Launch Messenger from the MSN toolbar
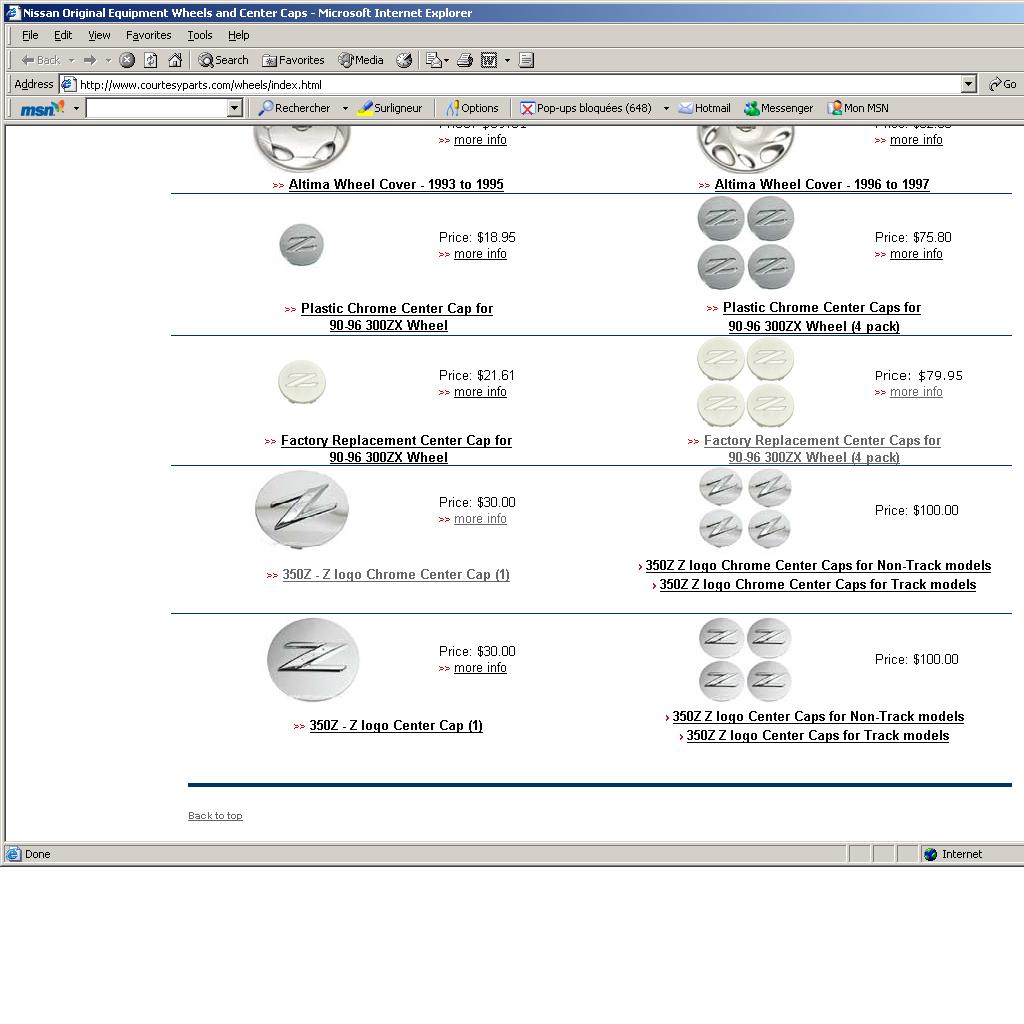This screenshot has width=1024, height=1024. point(778,108)
